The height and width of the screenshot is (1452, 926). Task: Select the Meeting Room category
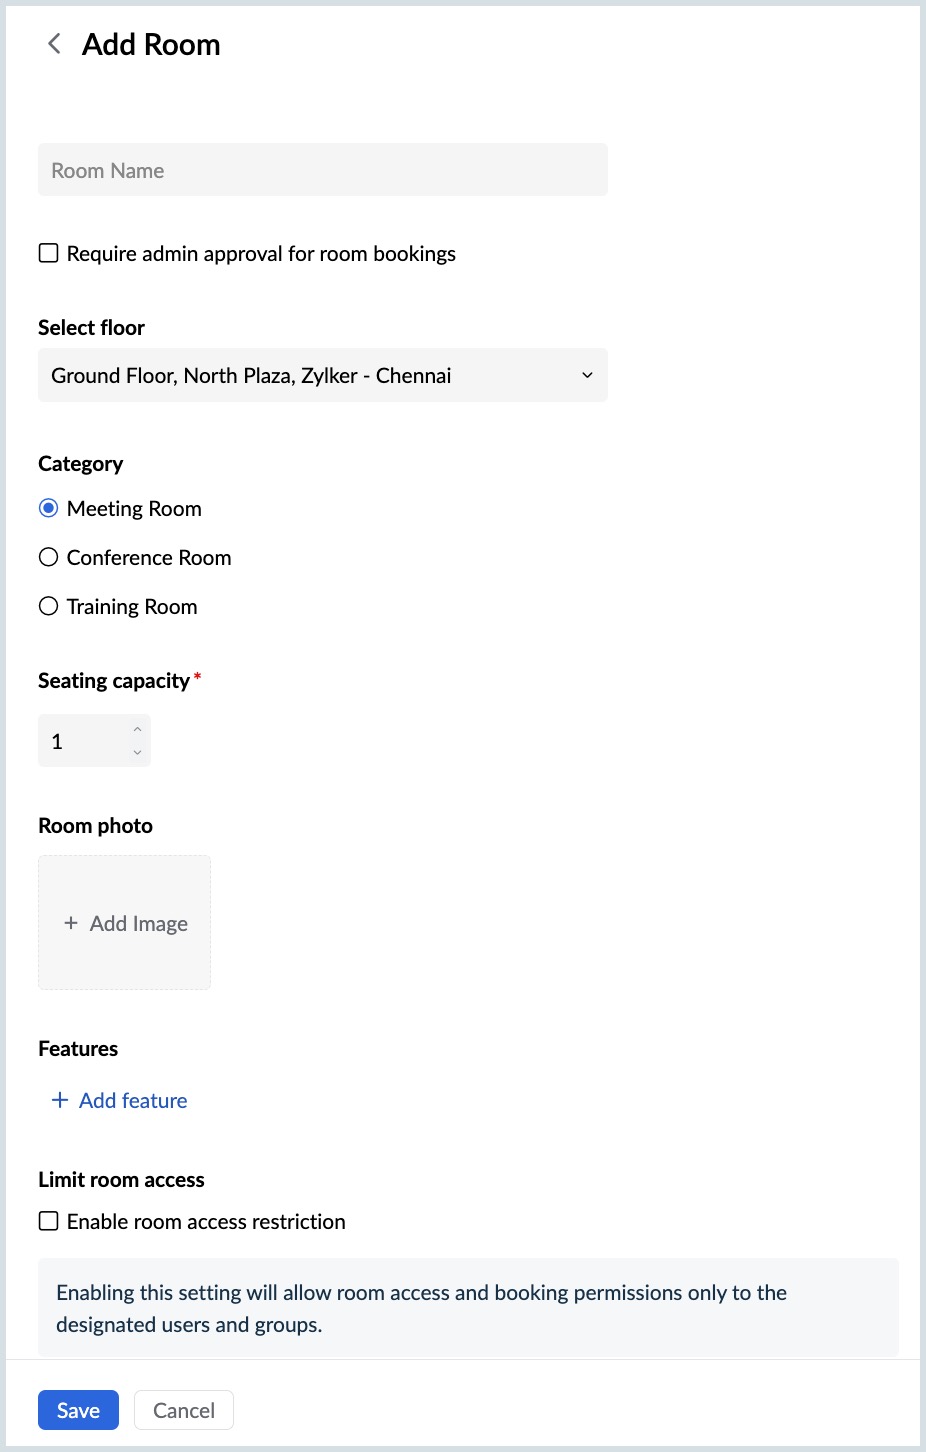49,508
